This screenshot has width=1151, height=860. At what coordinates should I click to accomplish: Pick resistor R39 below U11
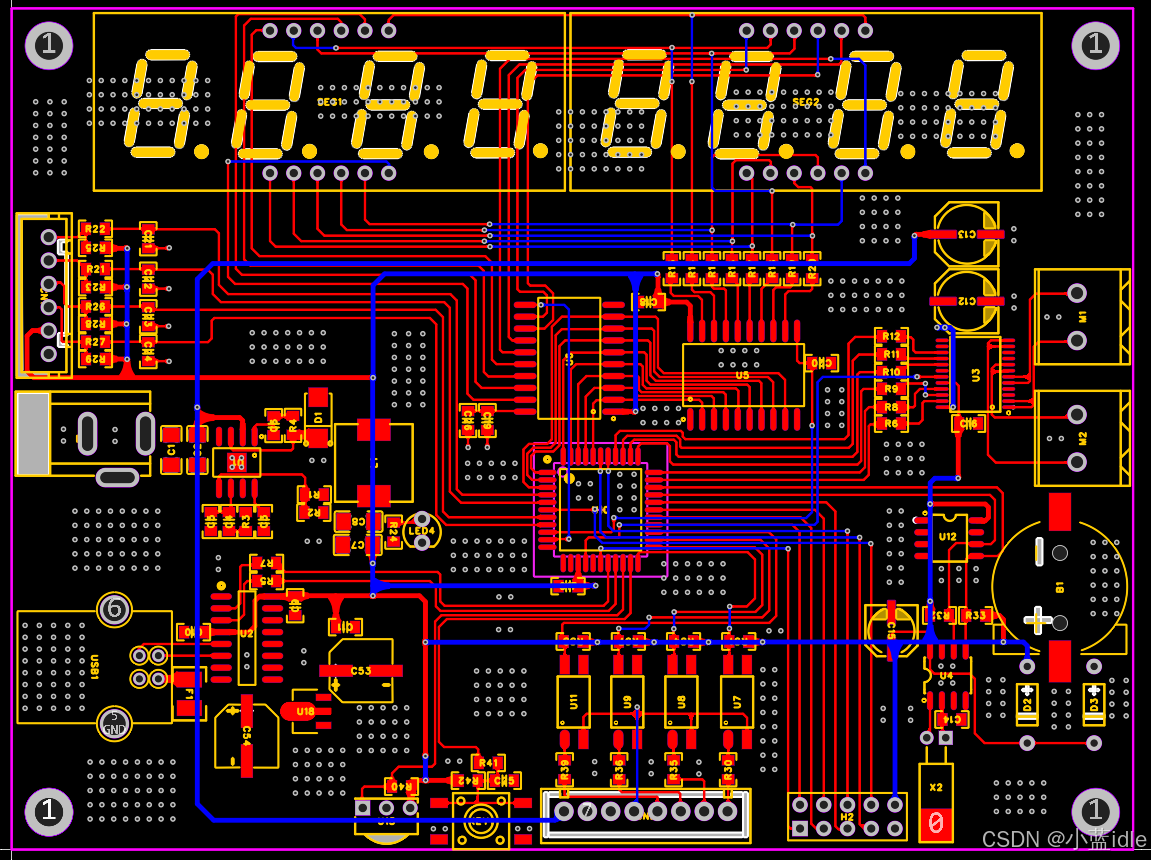click(564, 770)
